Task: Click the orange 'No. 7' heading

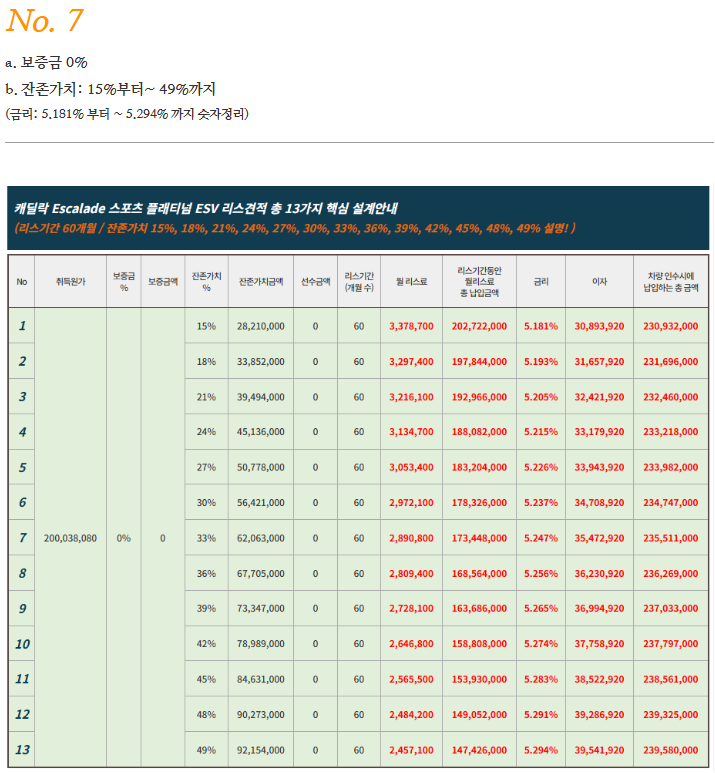Action: pyautogui.click(x=44, y=21)
